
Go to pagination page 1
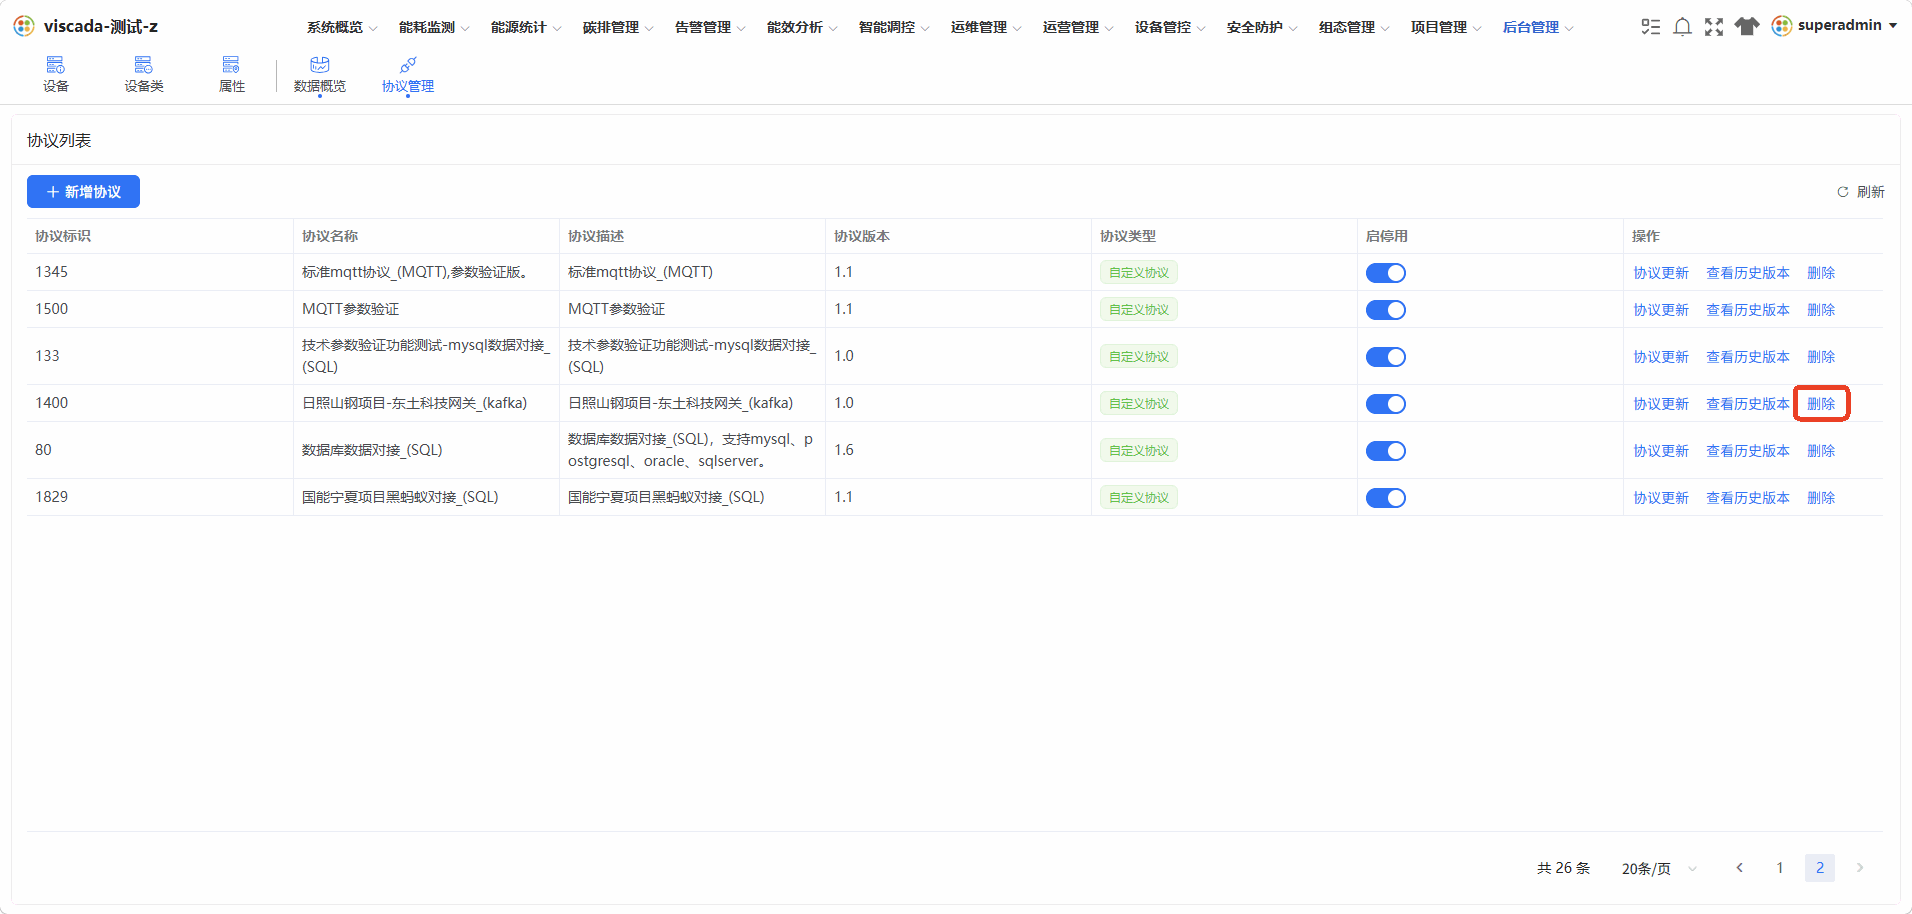1780,868
